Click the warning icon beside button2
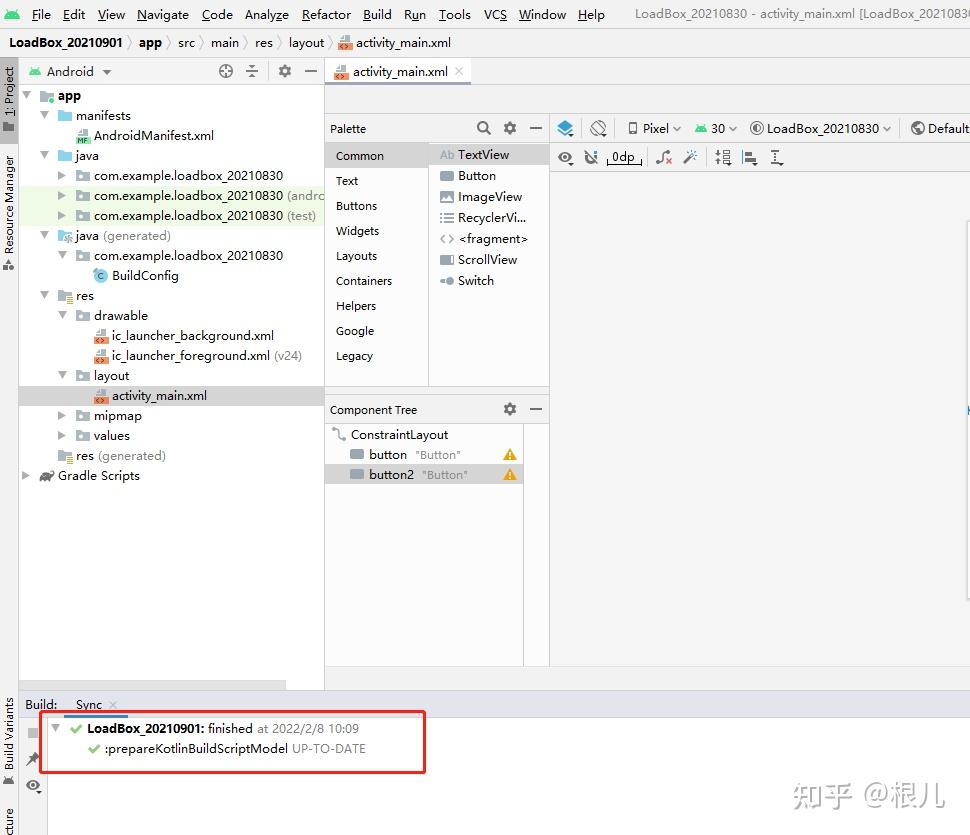This screenshot has height=835, width=970. click(509, 474)
